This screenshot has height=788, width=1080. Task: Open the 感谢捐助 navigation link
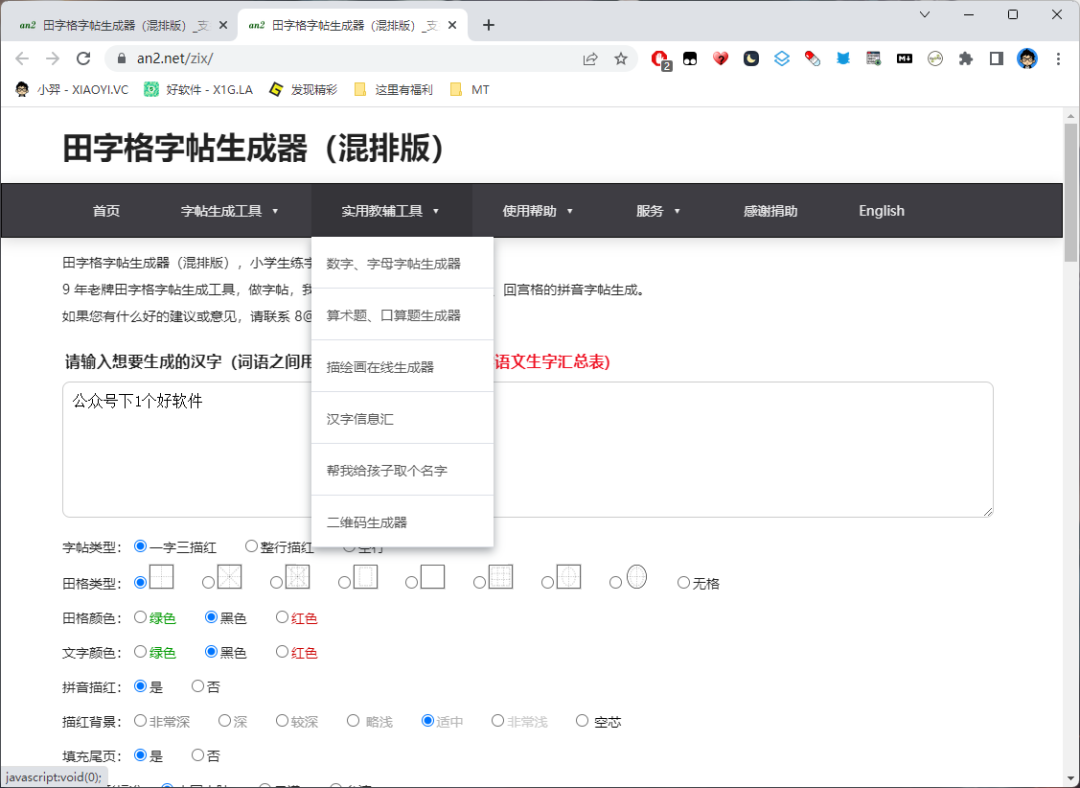click(770, 211)
